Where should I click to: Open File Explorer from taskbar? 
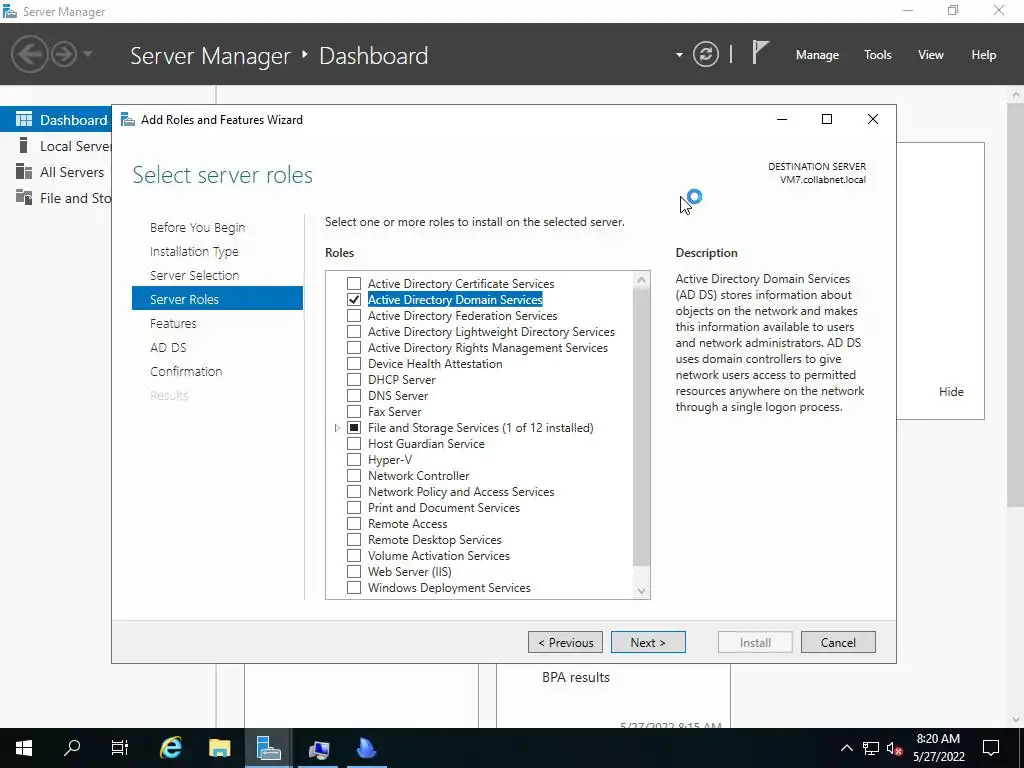coord(220,748)
